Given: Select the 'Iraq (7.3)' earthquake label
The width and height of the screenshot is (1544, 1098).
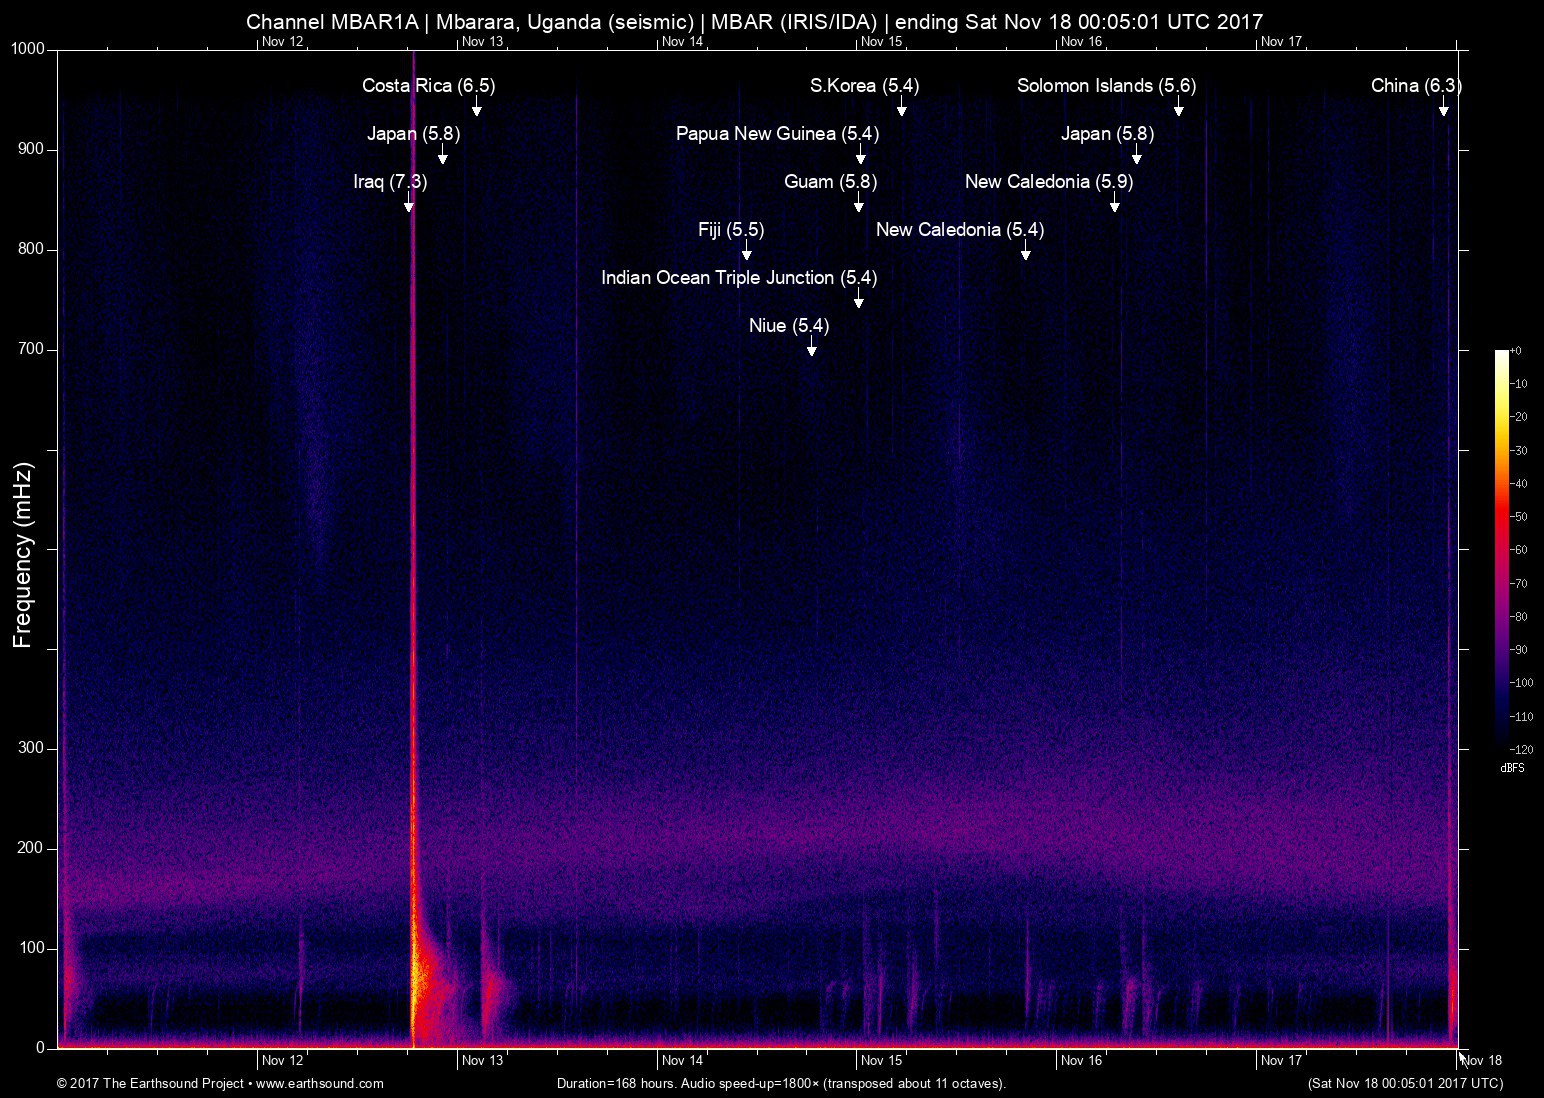Looking at the screenshot, I should coord(390,181).
